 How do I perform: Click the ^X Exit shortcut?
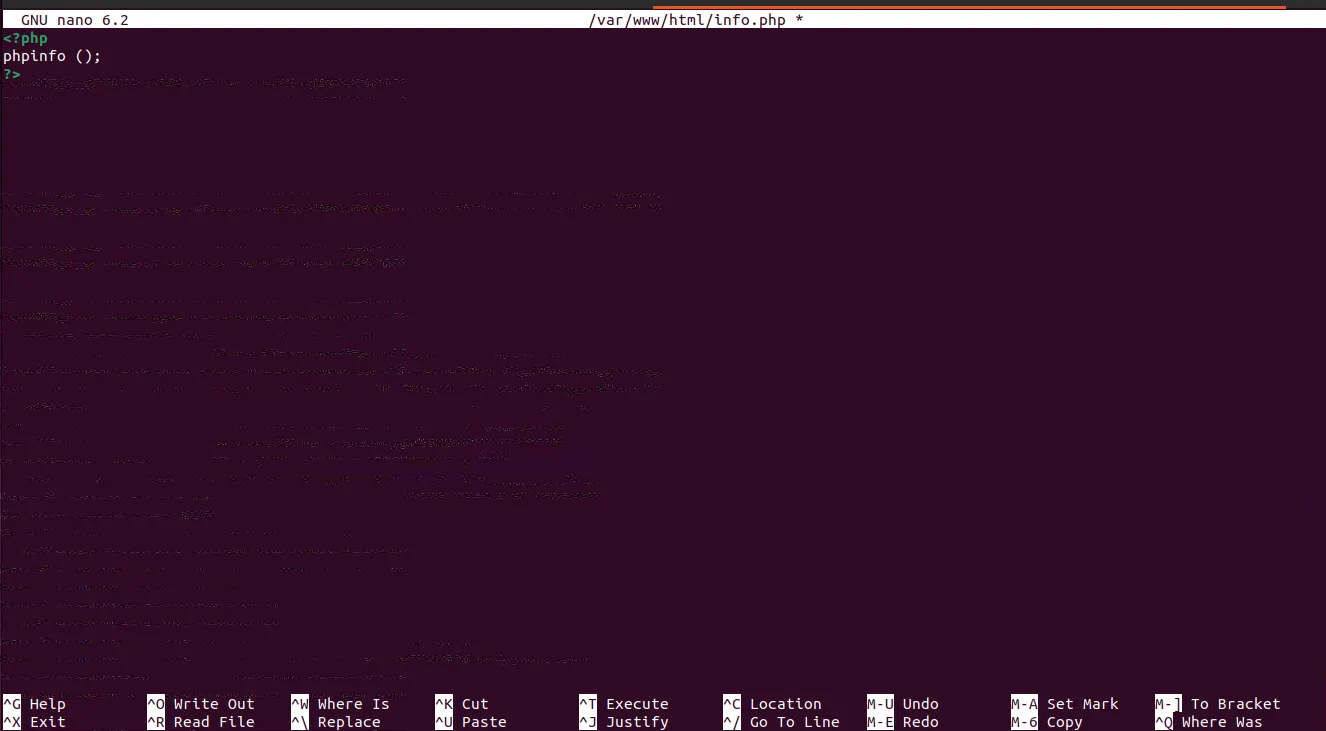35,722
